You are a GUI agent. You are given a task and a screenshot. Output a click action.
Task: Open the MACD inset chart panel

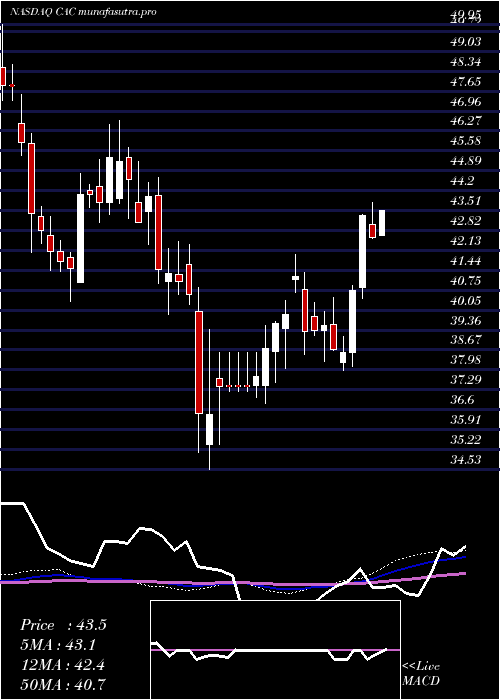pos(275,650)
